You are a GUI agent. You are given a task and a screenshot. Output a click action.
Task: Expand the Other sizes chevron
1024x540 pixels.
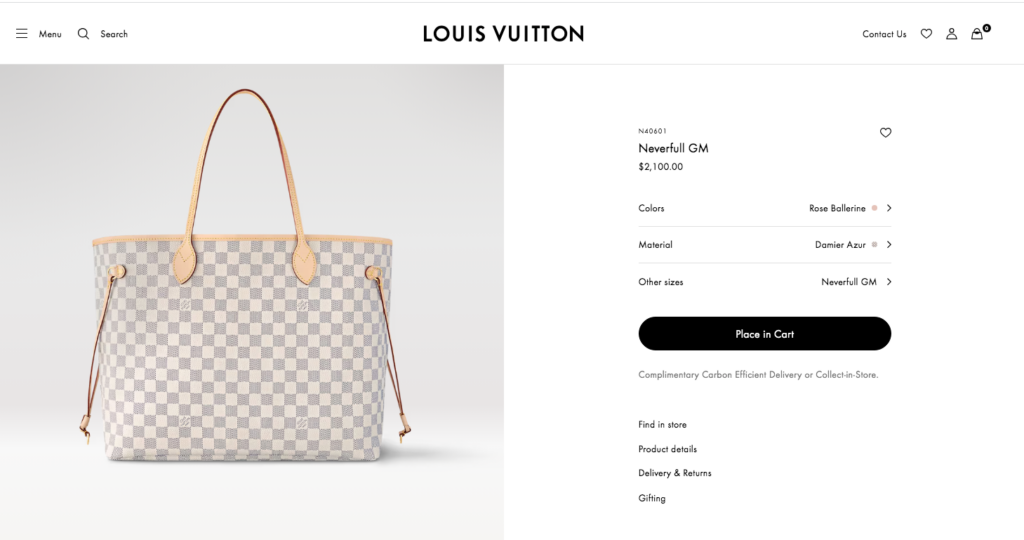click(889, 282)
